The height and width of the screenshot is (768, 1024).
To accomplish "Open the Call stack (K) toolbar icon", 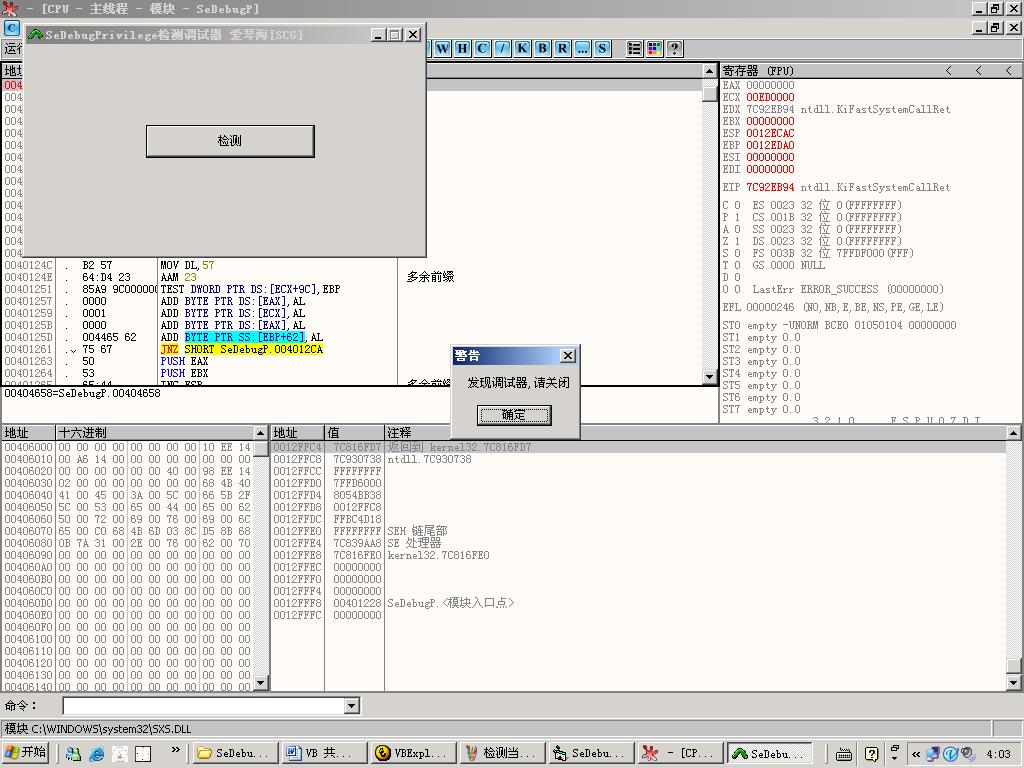I will 522,48.
